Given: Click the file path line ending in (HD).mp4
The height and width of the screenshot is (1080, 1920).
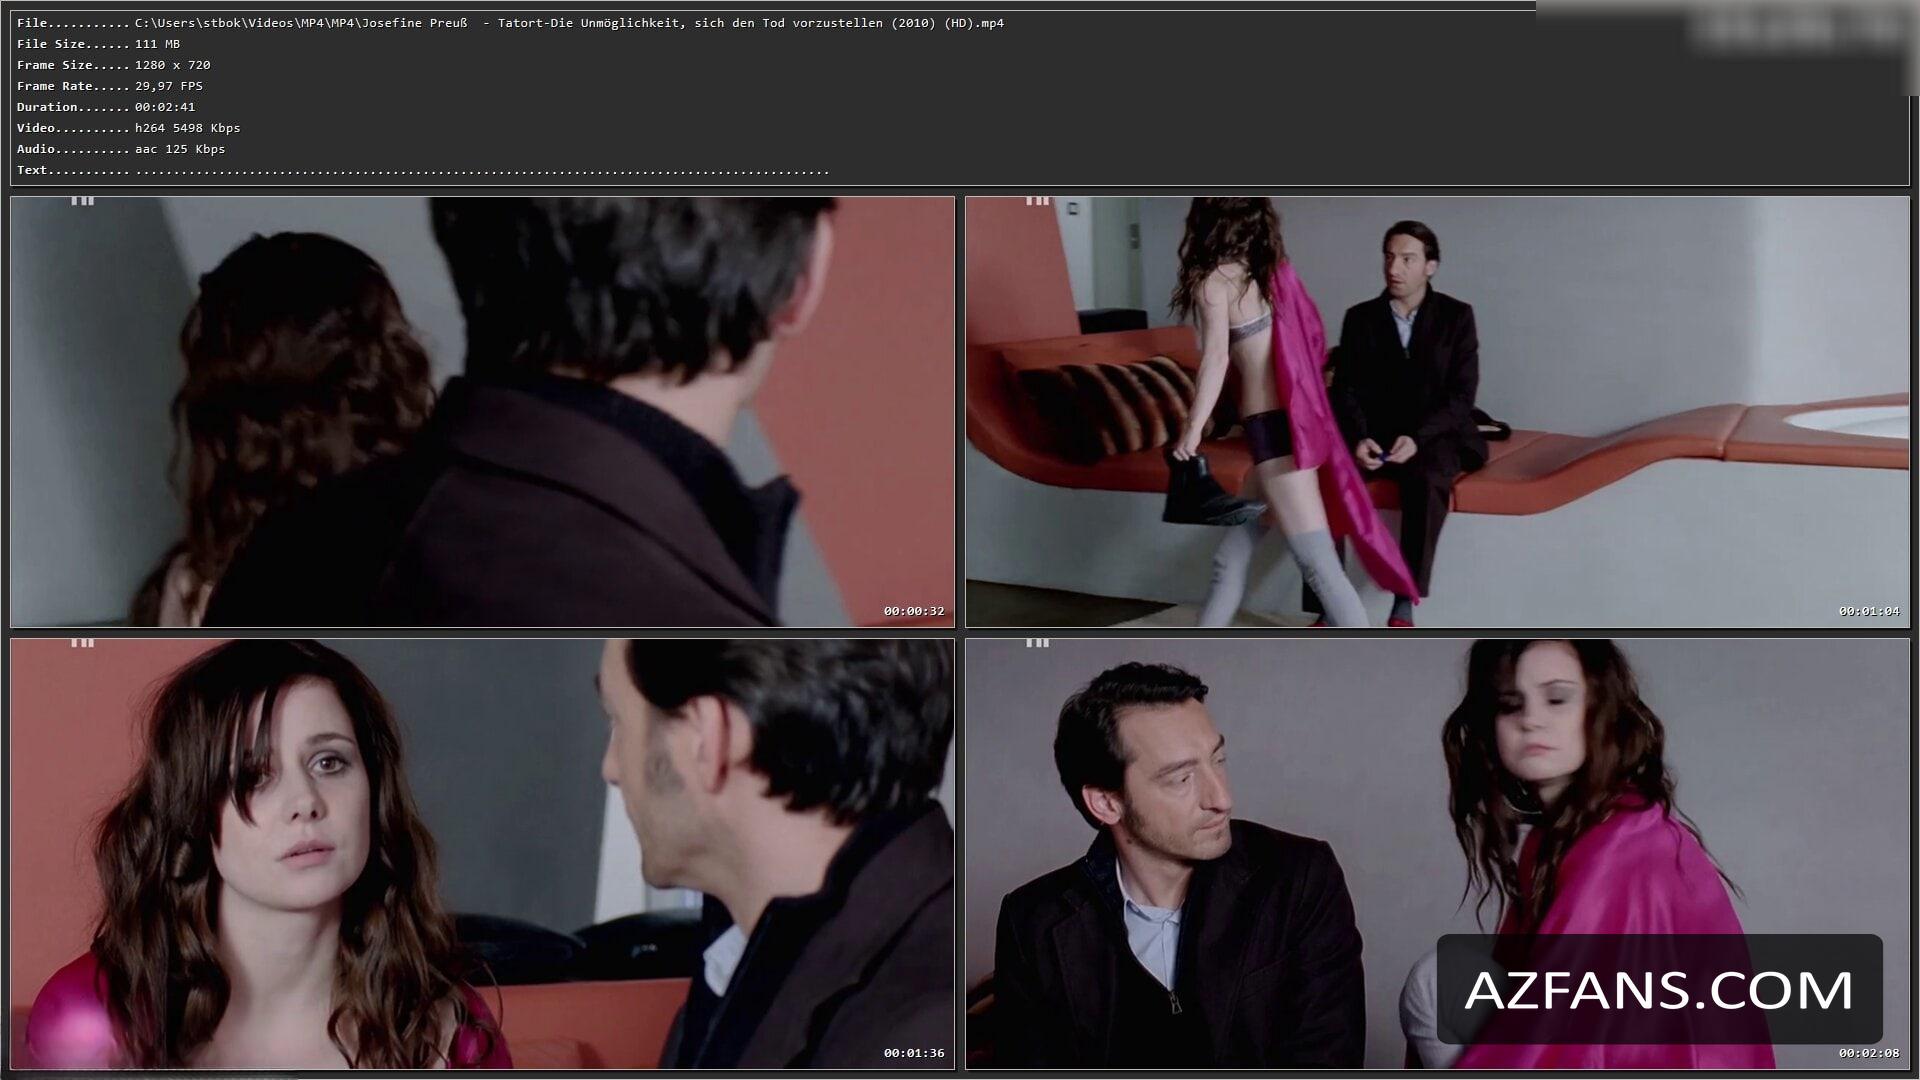Looking at the screenshot, I should (569, 23).
